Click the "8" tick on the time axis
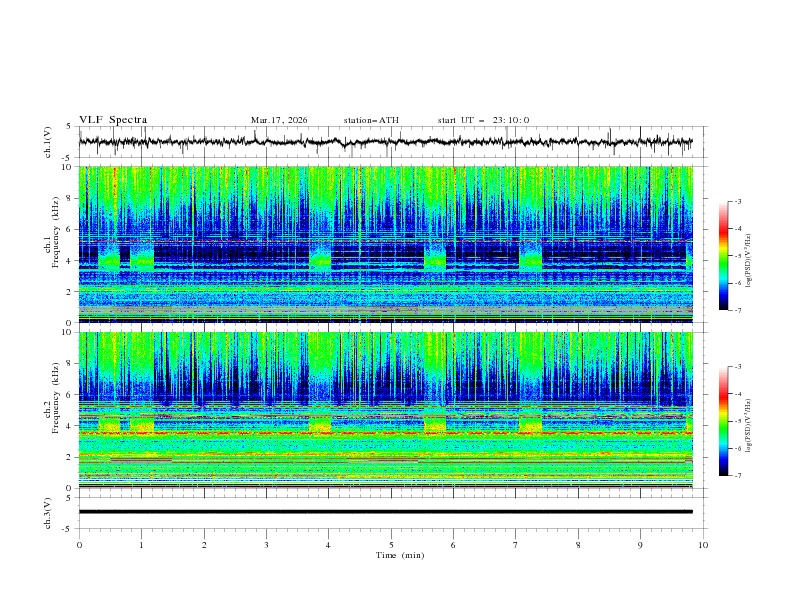Image resolution: width=792 pixels, height=612 pixels. click(578, 545)
